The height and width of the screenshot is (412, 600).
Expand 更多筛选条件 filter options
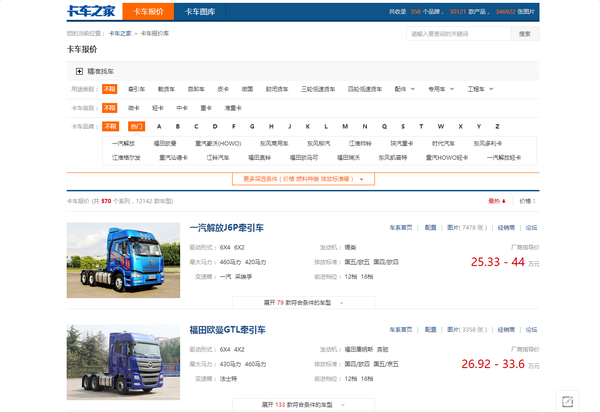pyautogui.click(x=303, y=179)
